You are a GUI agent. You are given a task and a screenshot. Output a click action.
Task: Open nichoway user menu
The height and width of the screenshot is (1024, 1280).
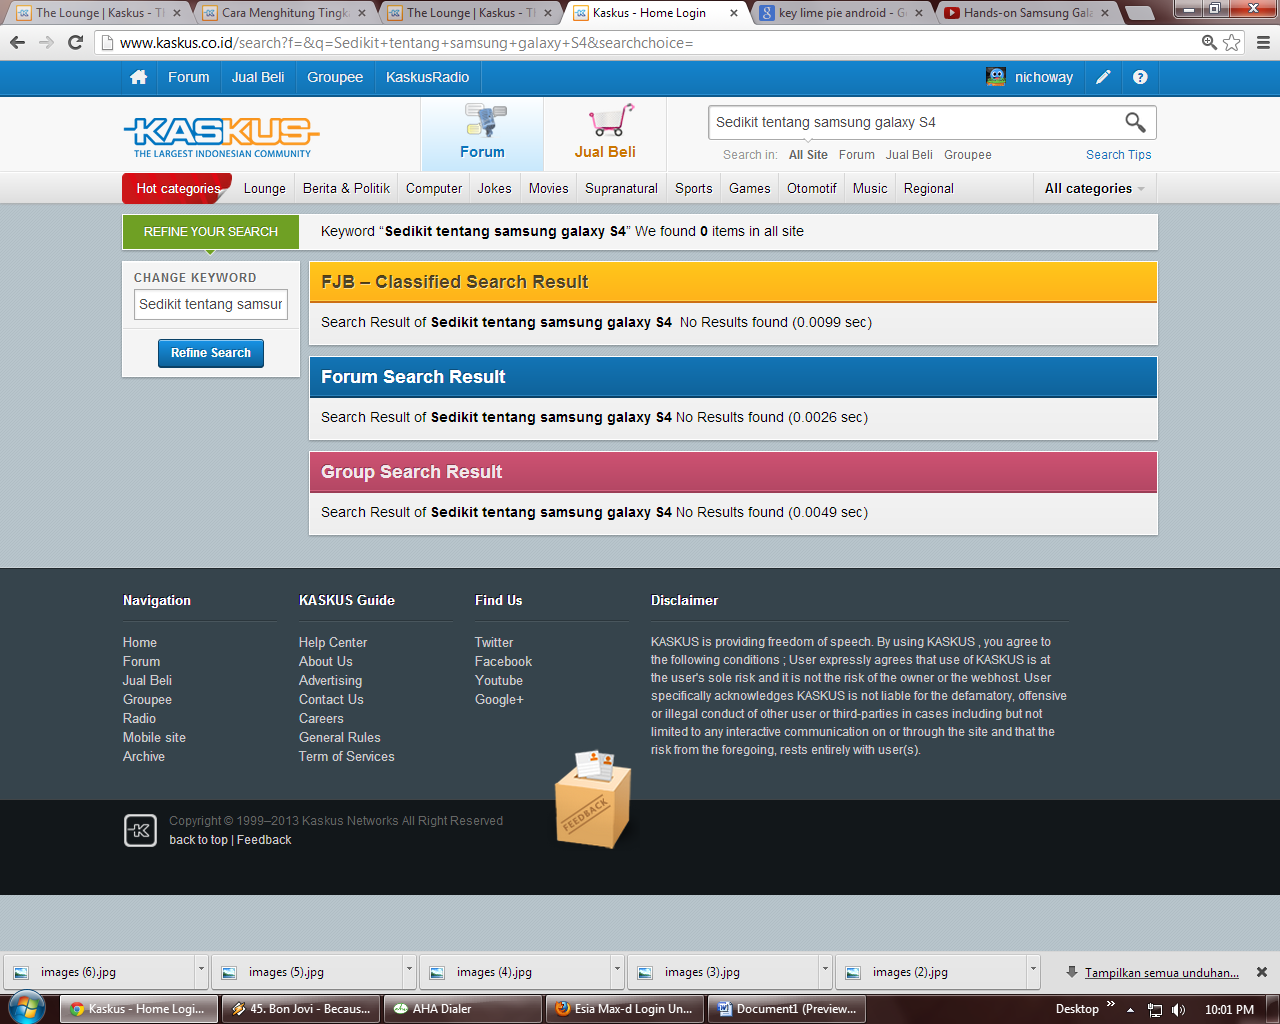(1043, 77)
